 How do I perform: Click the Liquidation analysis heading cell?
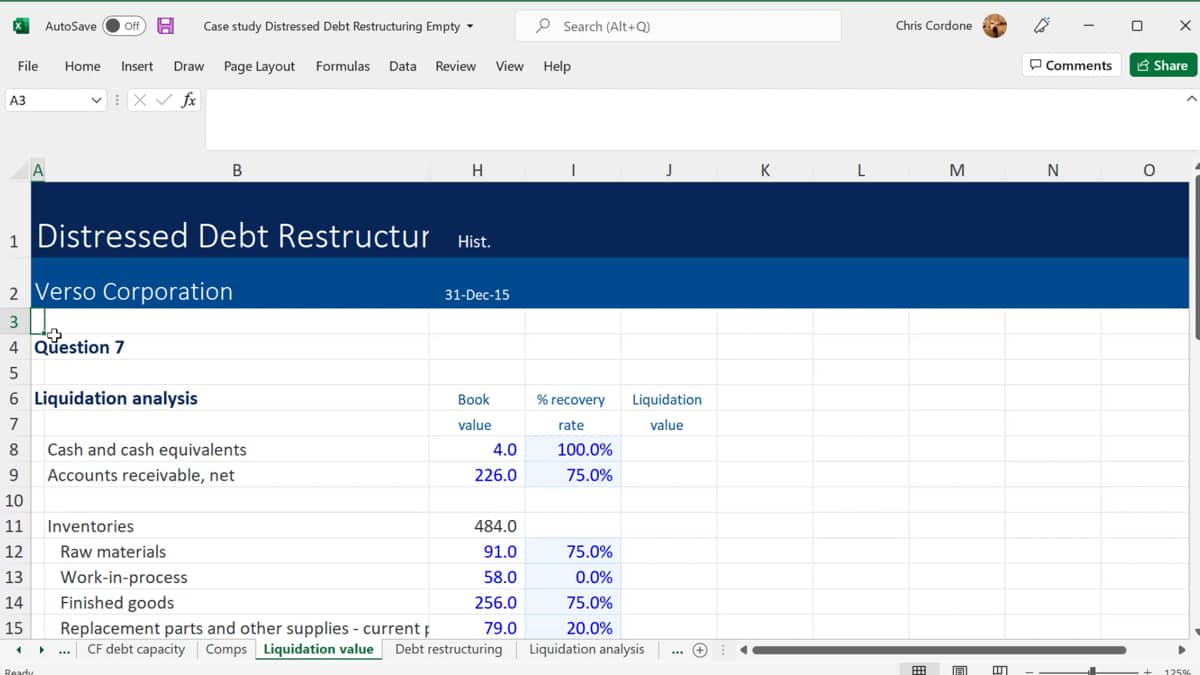point(116,398)
